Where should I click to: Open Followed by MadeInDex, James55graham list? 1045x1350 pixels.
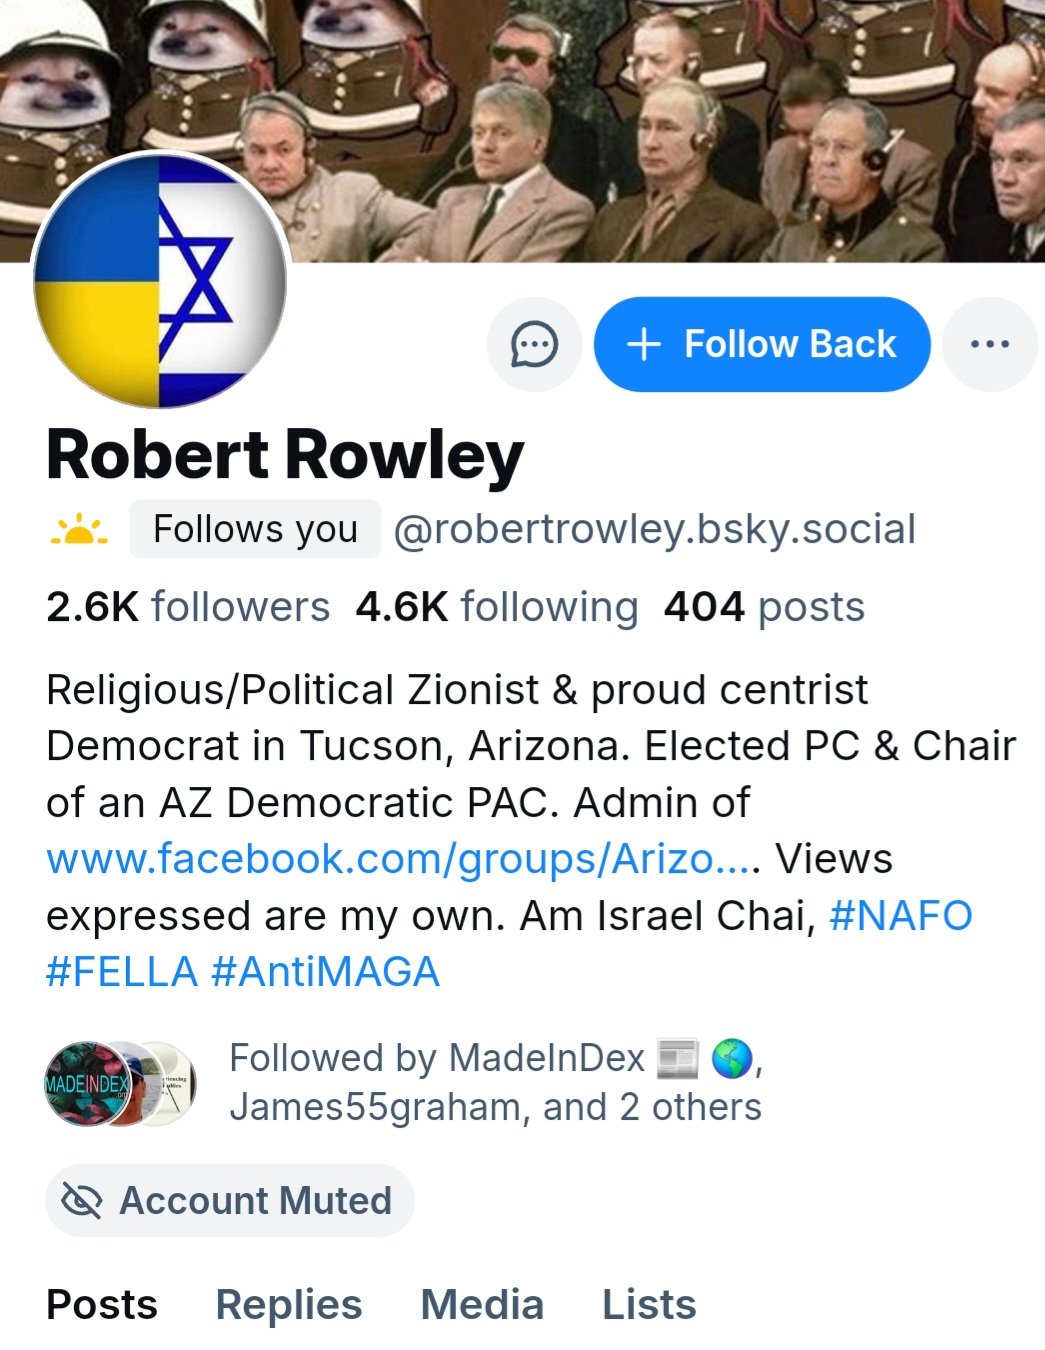(495, 1083)
